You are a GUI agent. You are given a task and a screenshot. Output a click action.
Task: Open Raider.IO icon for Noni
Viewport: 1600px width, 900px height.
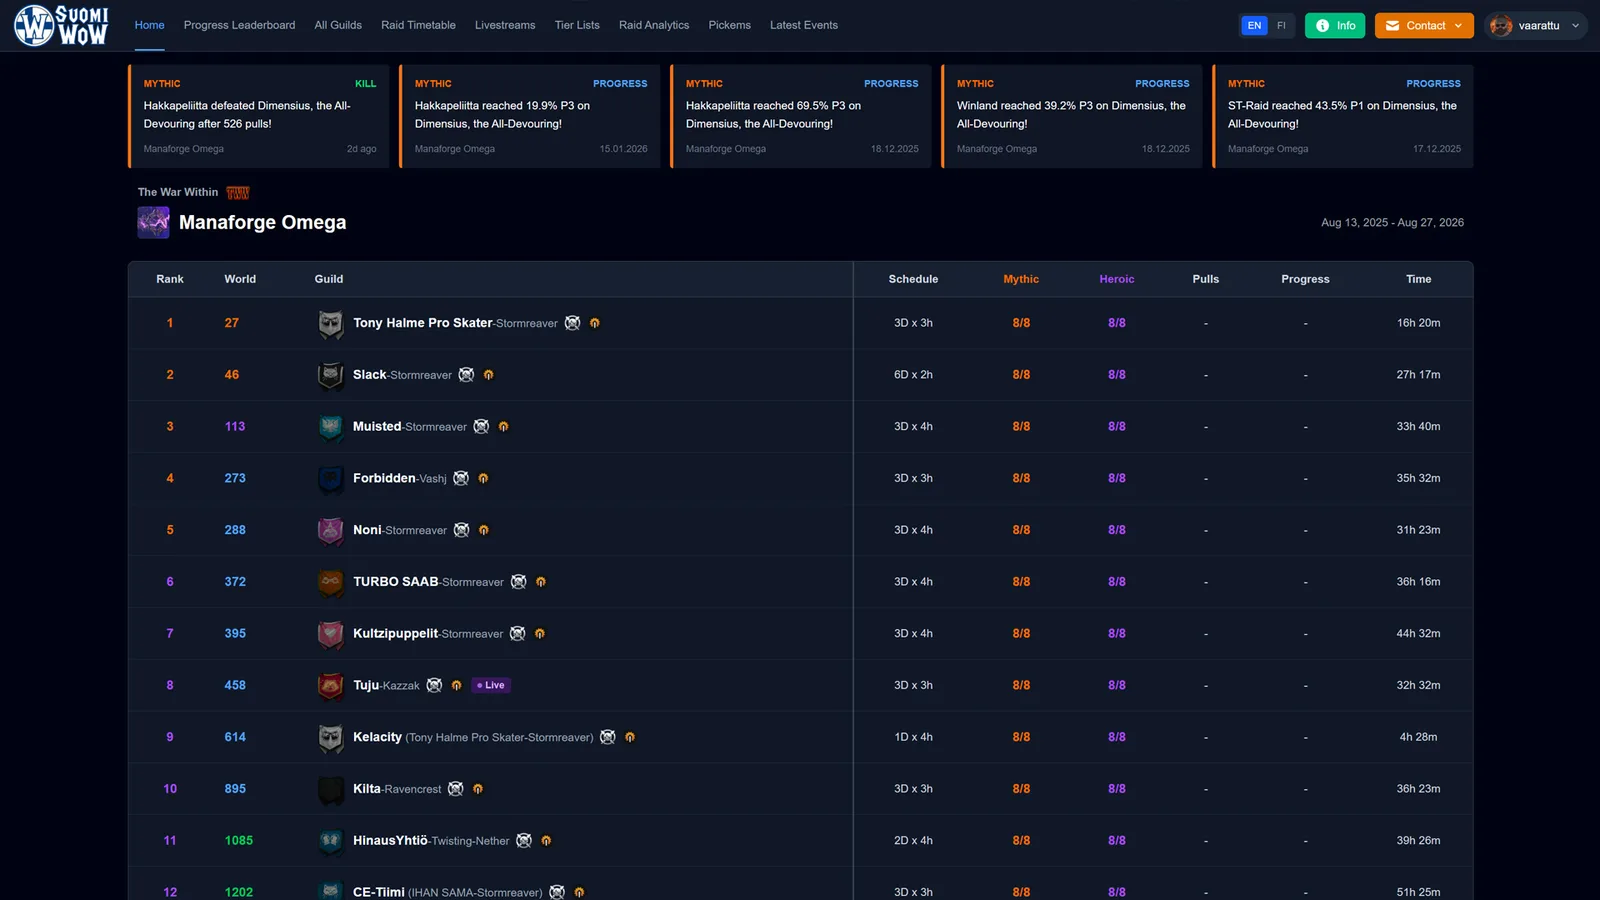484,530
